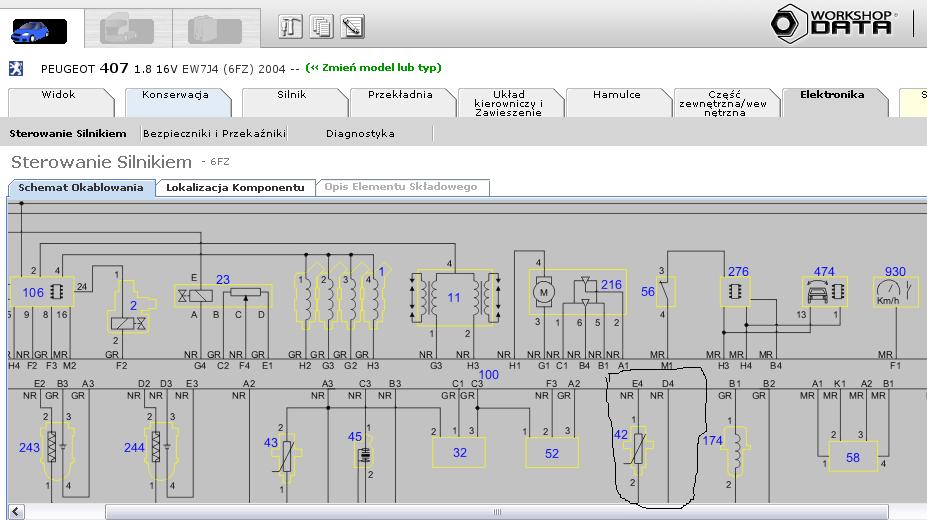Screen dimensions: 927x520
Task: Select the greyed truck vehicle icon
Action: tap(127, 31)
